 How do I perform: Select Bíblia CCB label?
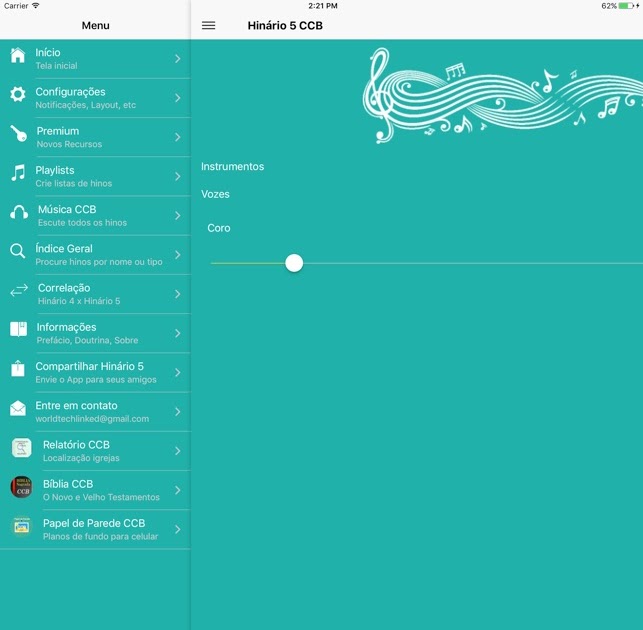pos(68,484)
